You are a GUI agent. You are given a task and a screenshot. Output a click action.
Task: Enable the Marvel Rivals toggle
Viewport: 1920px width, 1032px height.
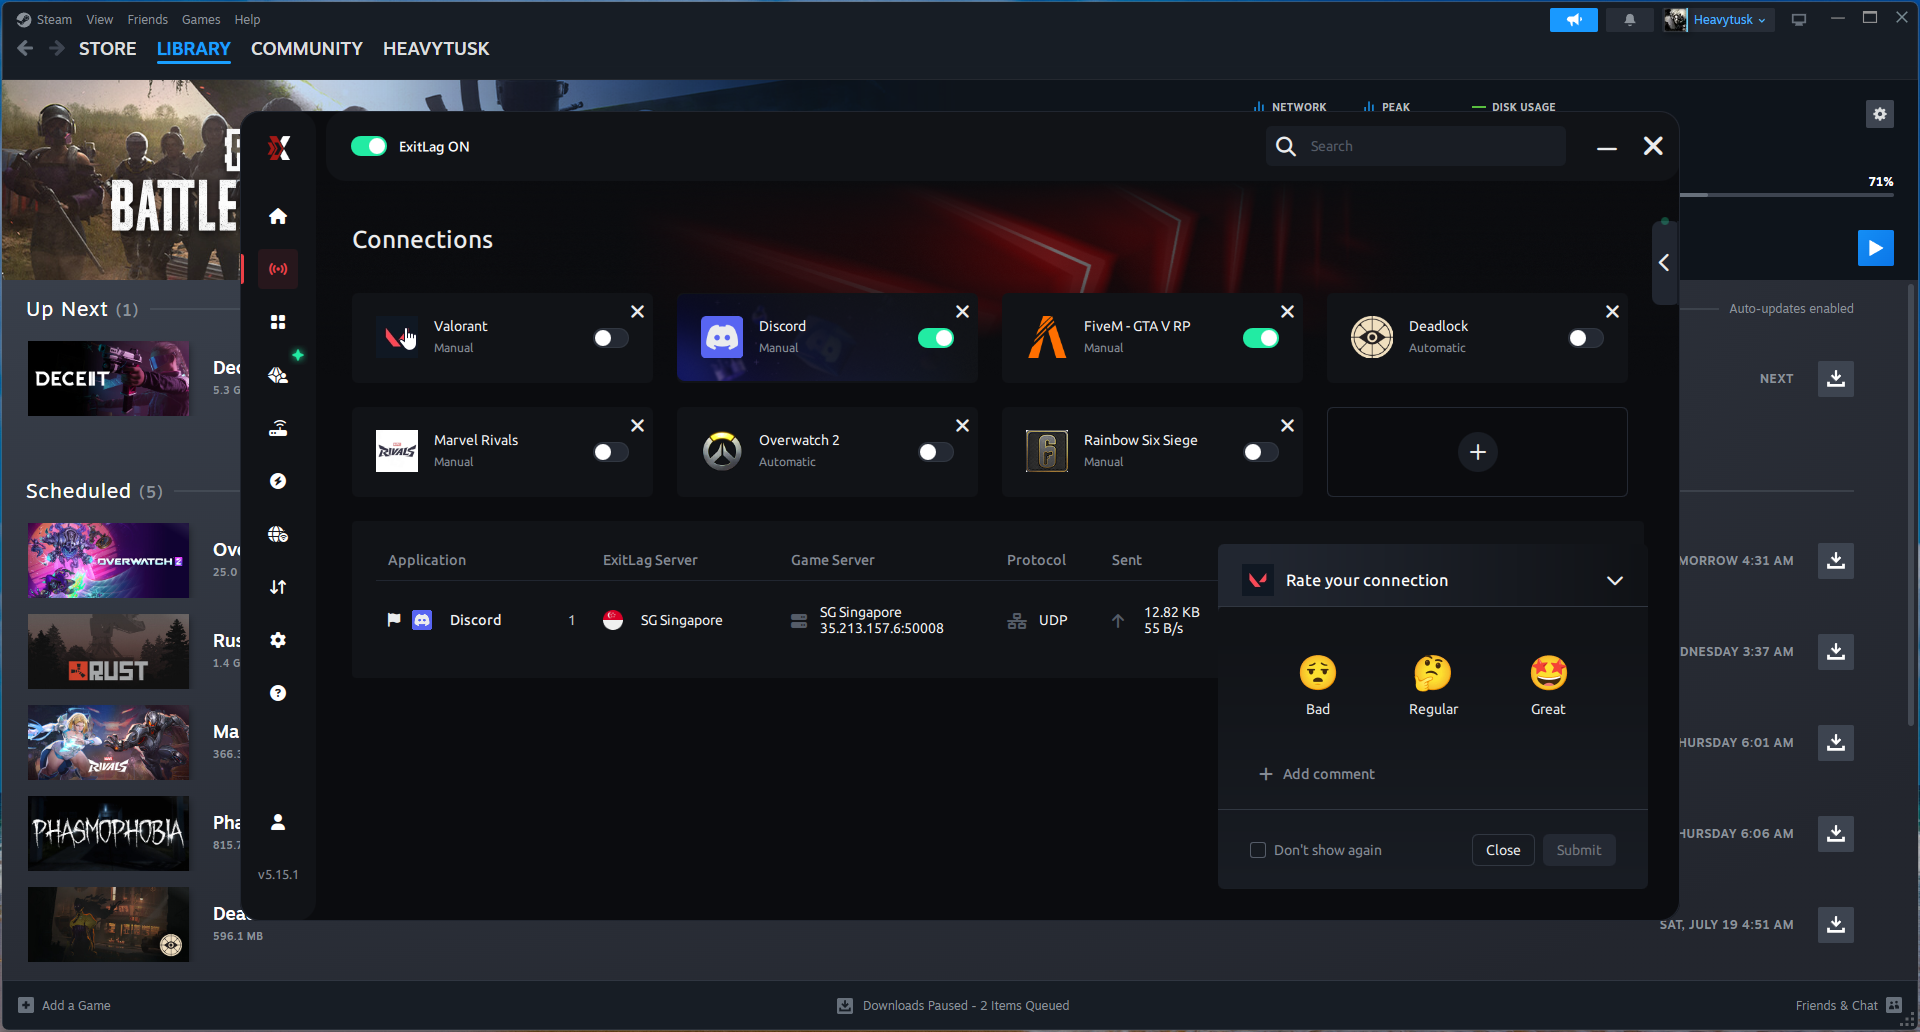611,452
